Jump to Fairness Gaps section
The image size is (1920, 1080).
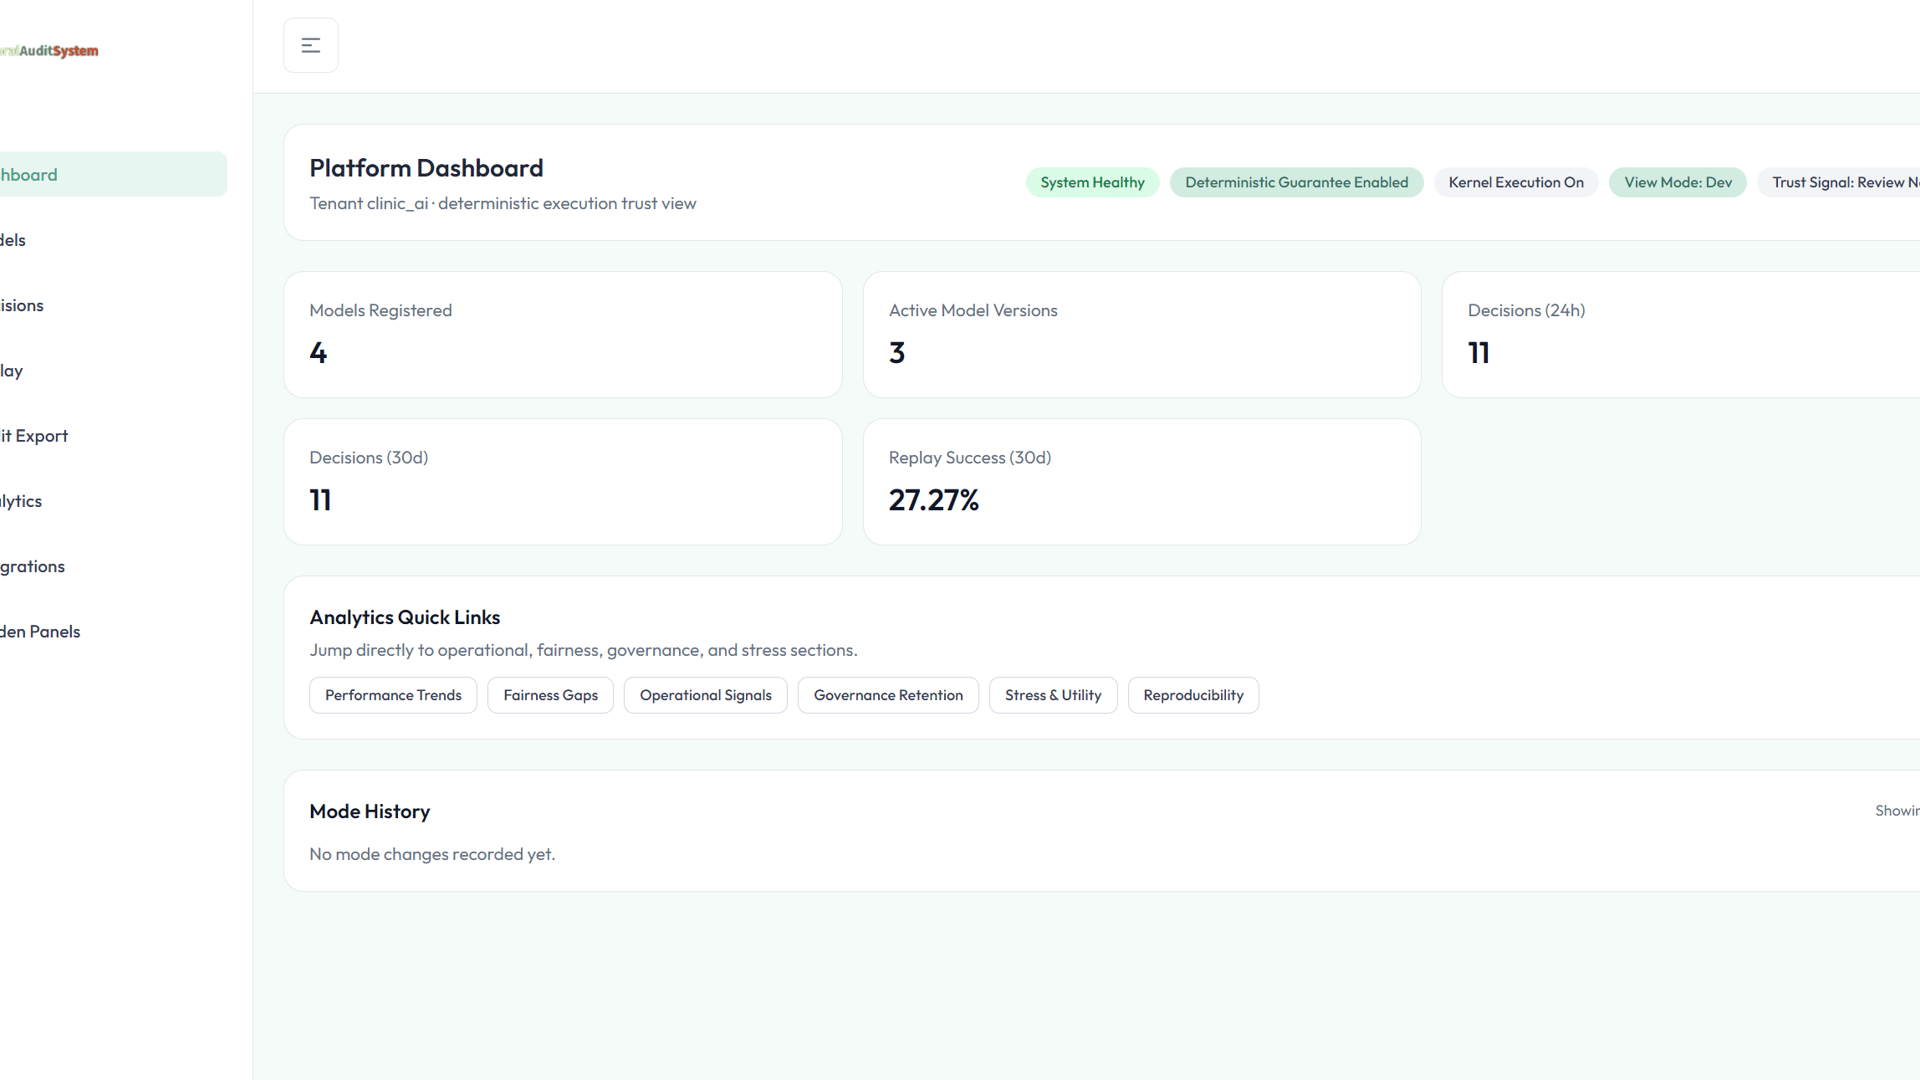click(x=550, y=696)
